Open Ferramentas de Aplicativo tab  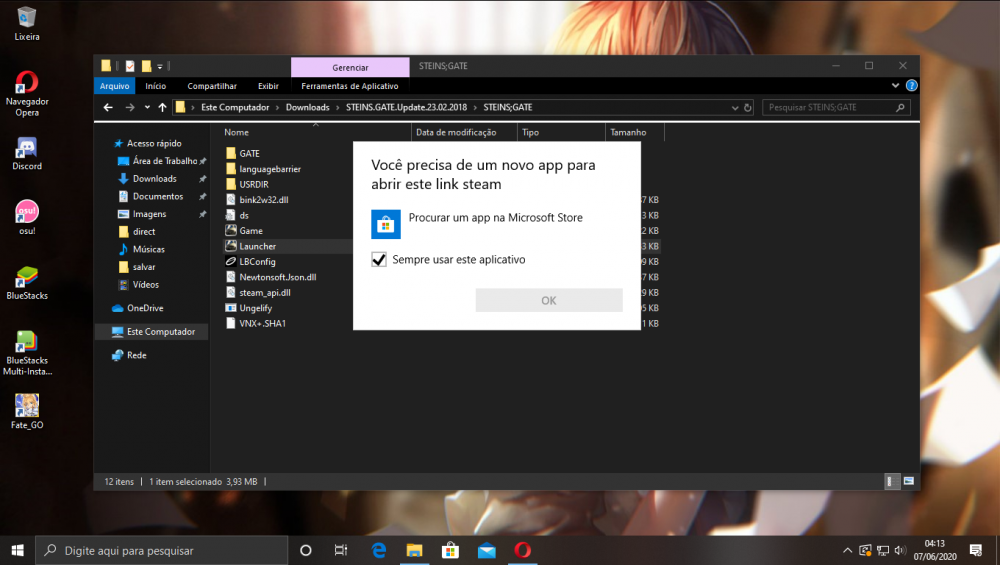[x=349, y=86]
